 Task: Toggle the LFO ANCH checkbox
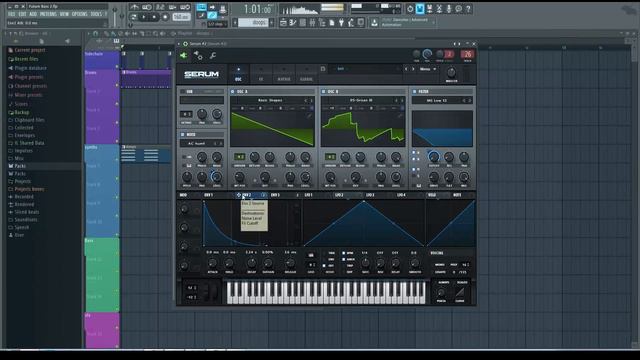pos(344,259)
